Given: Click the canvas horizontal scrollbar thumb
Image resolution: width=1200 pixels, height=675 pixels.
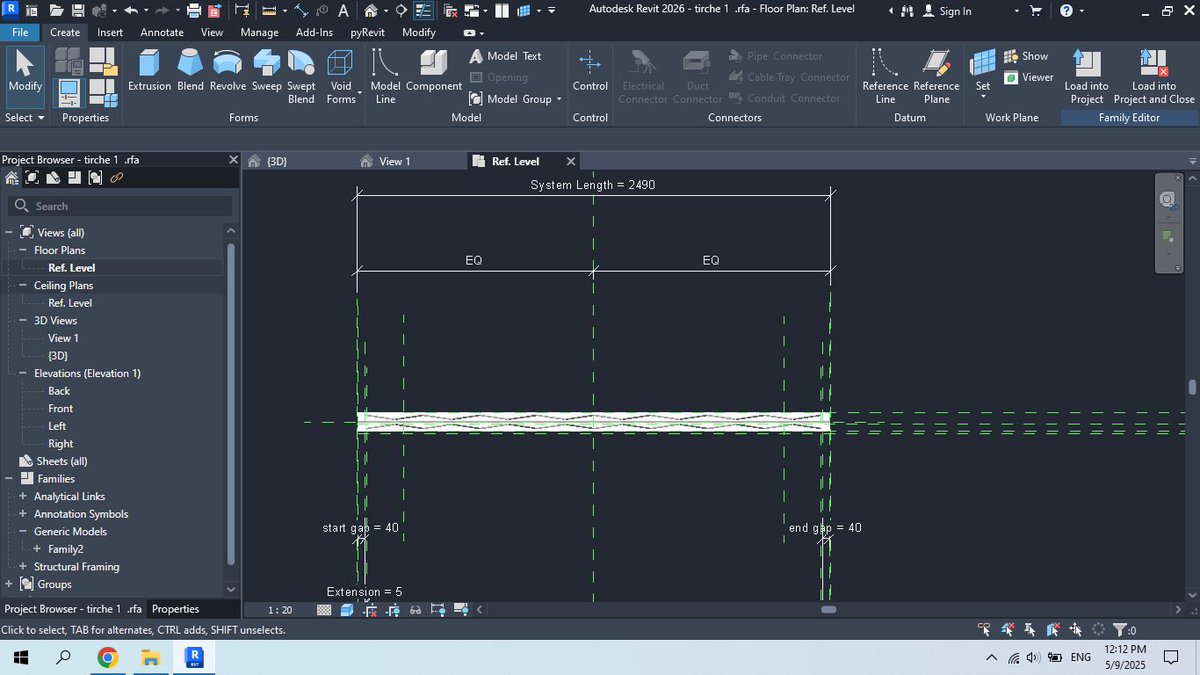Looking at the screenshot, I should point(828,609).
